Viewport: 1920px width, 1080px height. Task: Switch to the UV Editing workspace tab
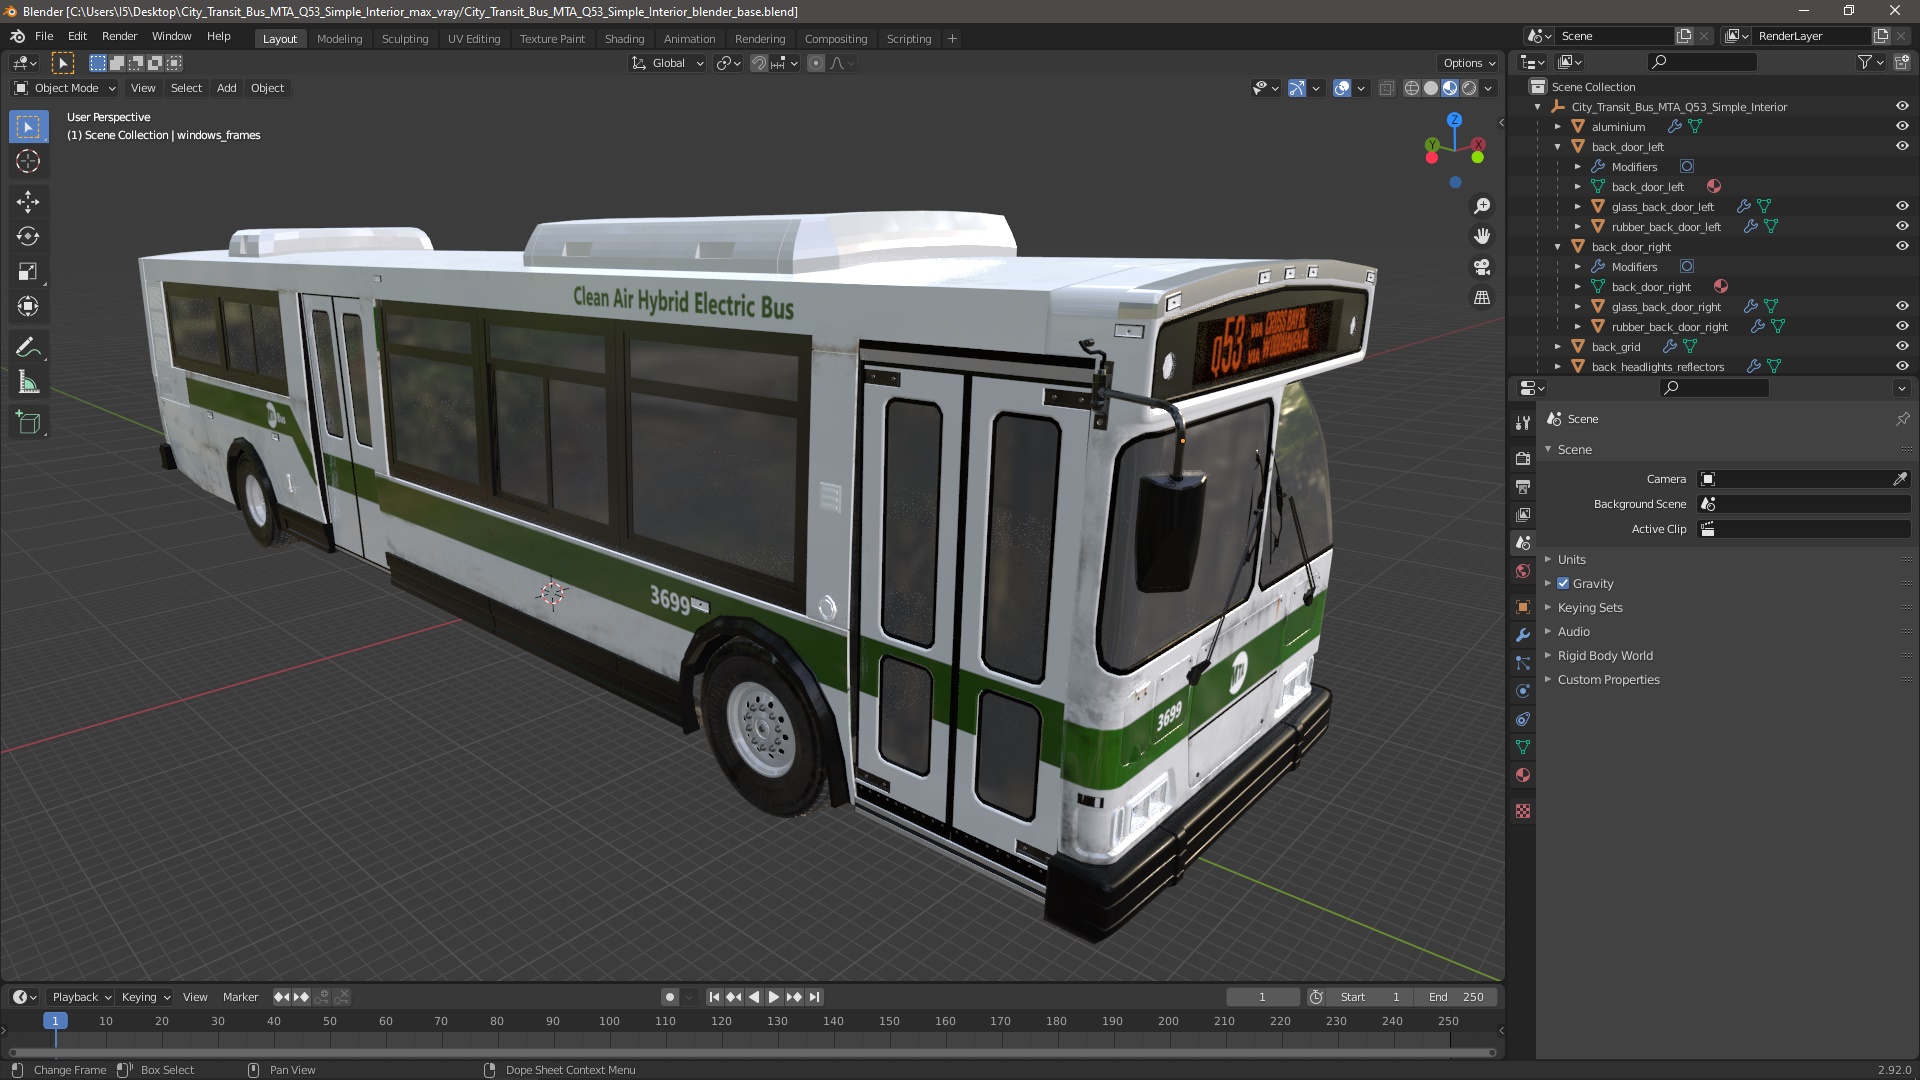coord(474,39)
